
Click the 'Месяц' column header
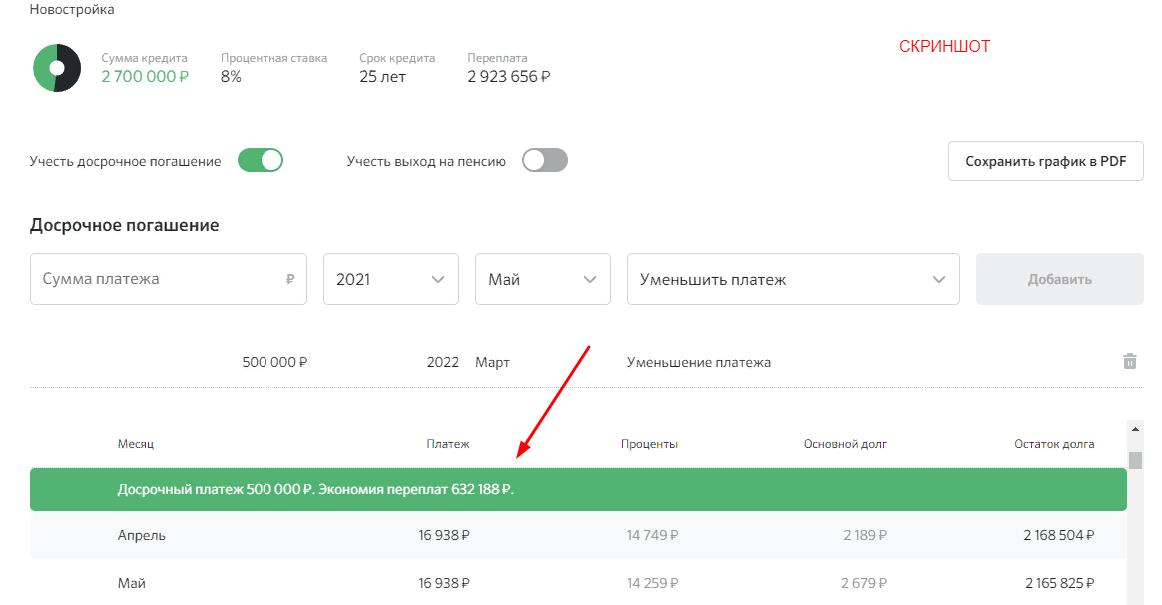[x=136, y=444]
